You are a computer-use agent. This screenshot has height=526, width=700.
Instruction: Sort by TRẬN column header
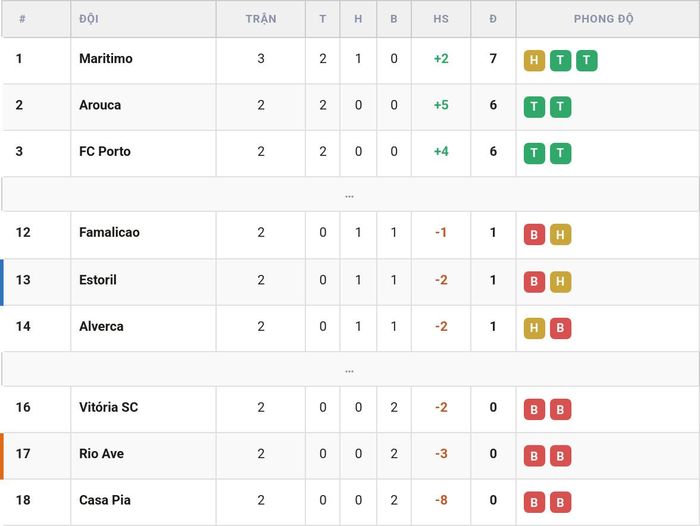tap(261, 19)
